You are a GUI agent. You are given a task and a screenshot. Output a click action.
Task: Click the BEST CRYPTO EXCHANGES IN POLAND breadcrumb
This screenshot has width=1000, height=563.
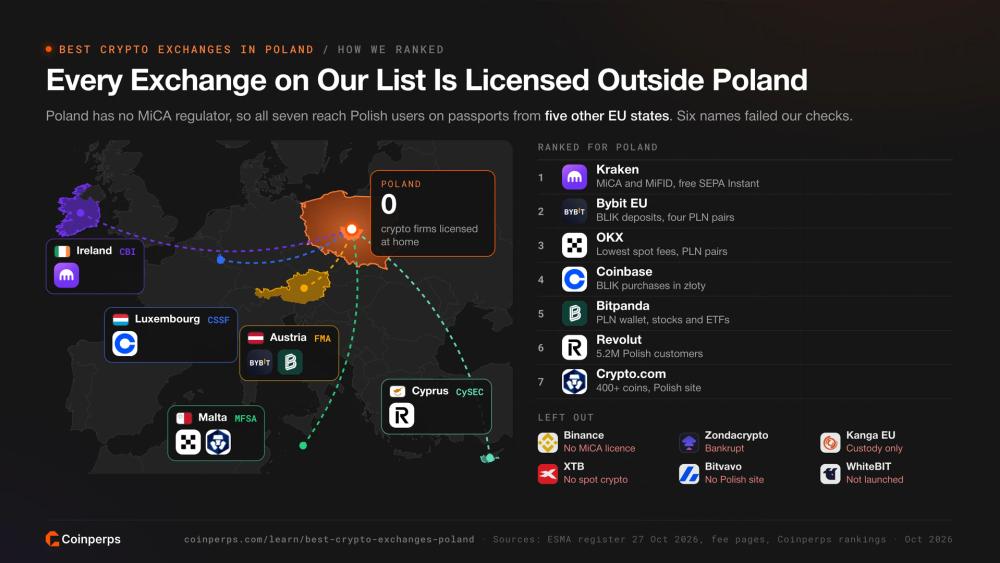coord(186,50)
